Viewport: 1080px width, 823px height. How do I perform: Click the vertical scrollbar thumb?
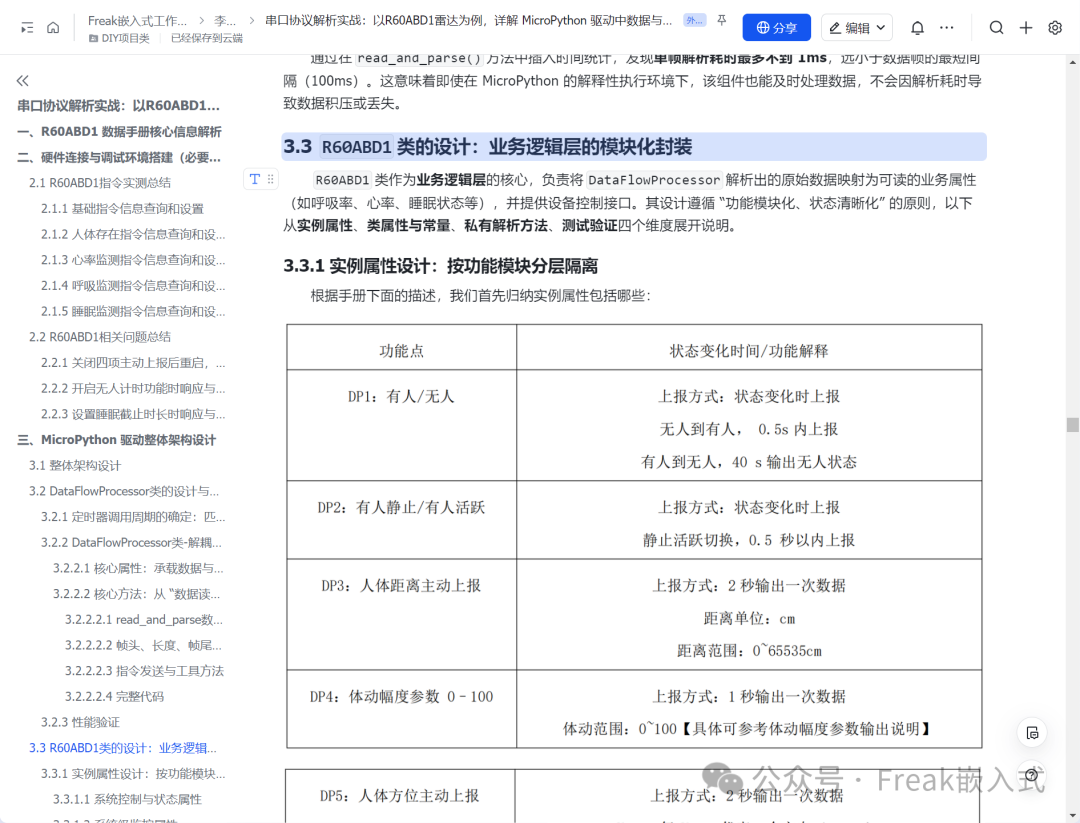[1072, 424]
